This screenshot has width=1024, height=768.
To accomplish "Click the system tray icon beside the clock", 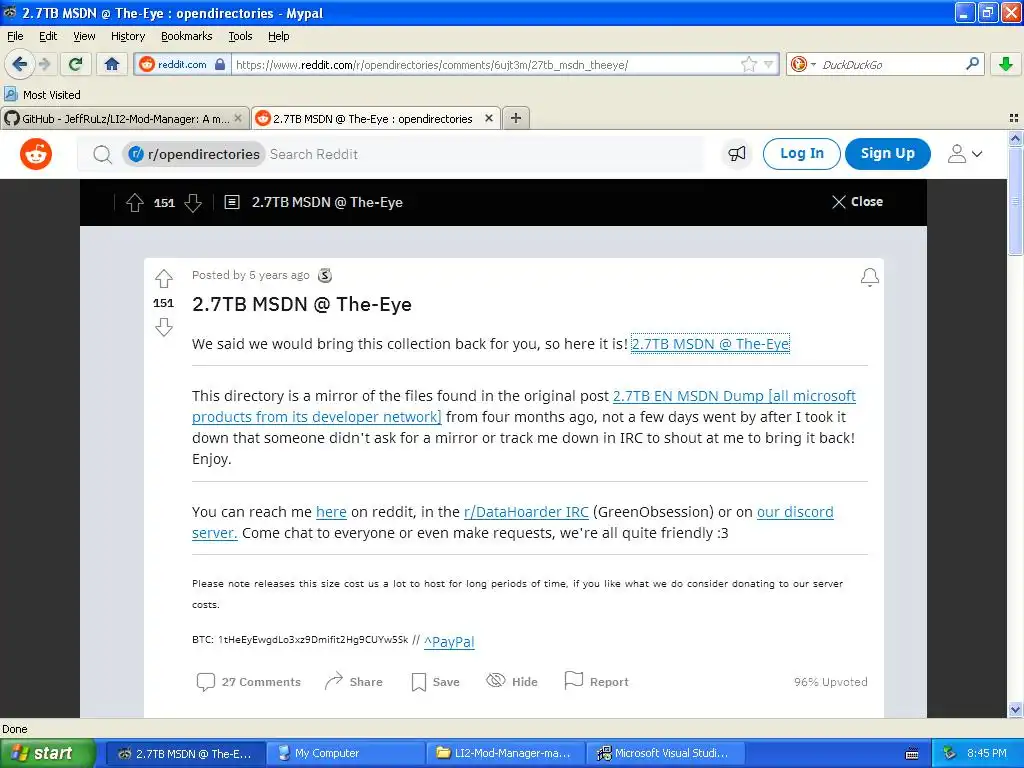I will pos(949,754).
